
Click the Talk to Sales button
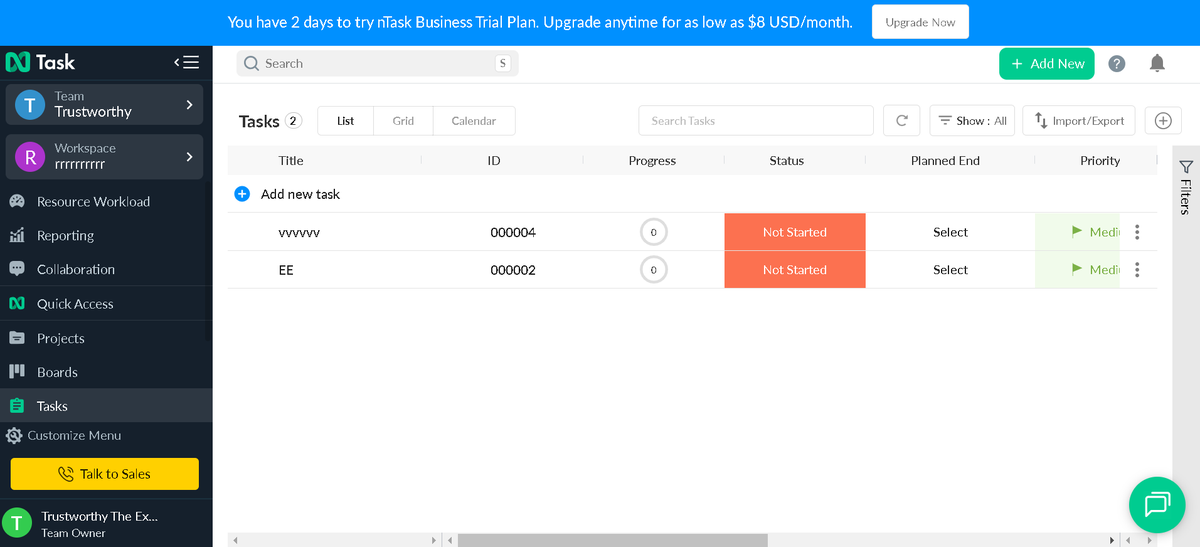tap(105, 474)
